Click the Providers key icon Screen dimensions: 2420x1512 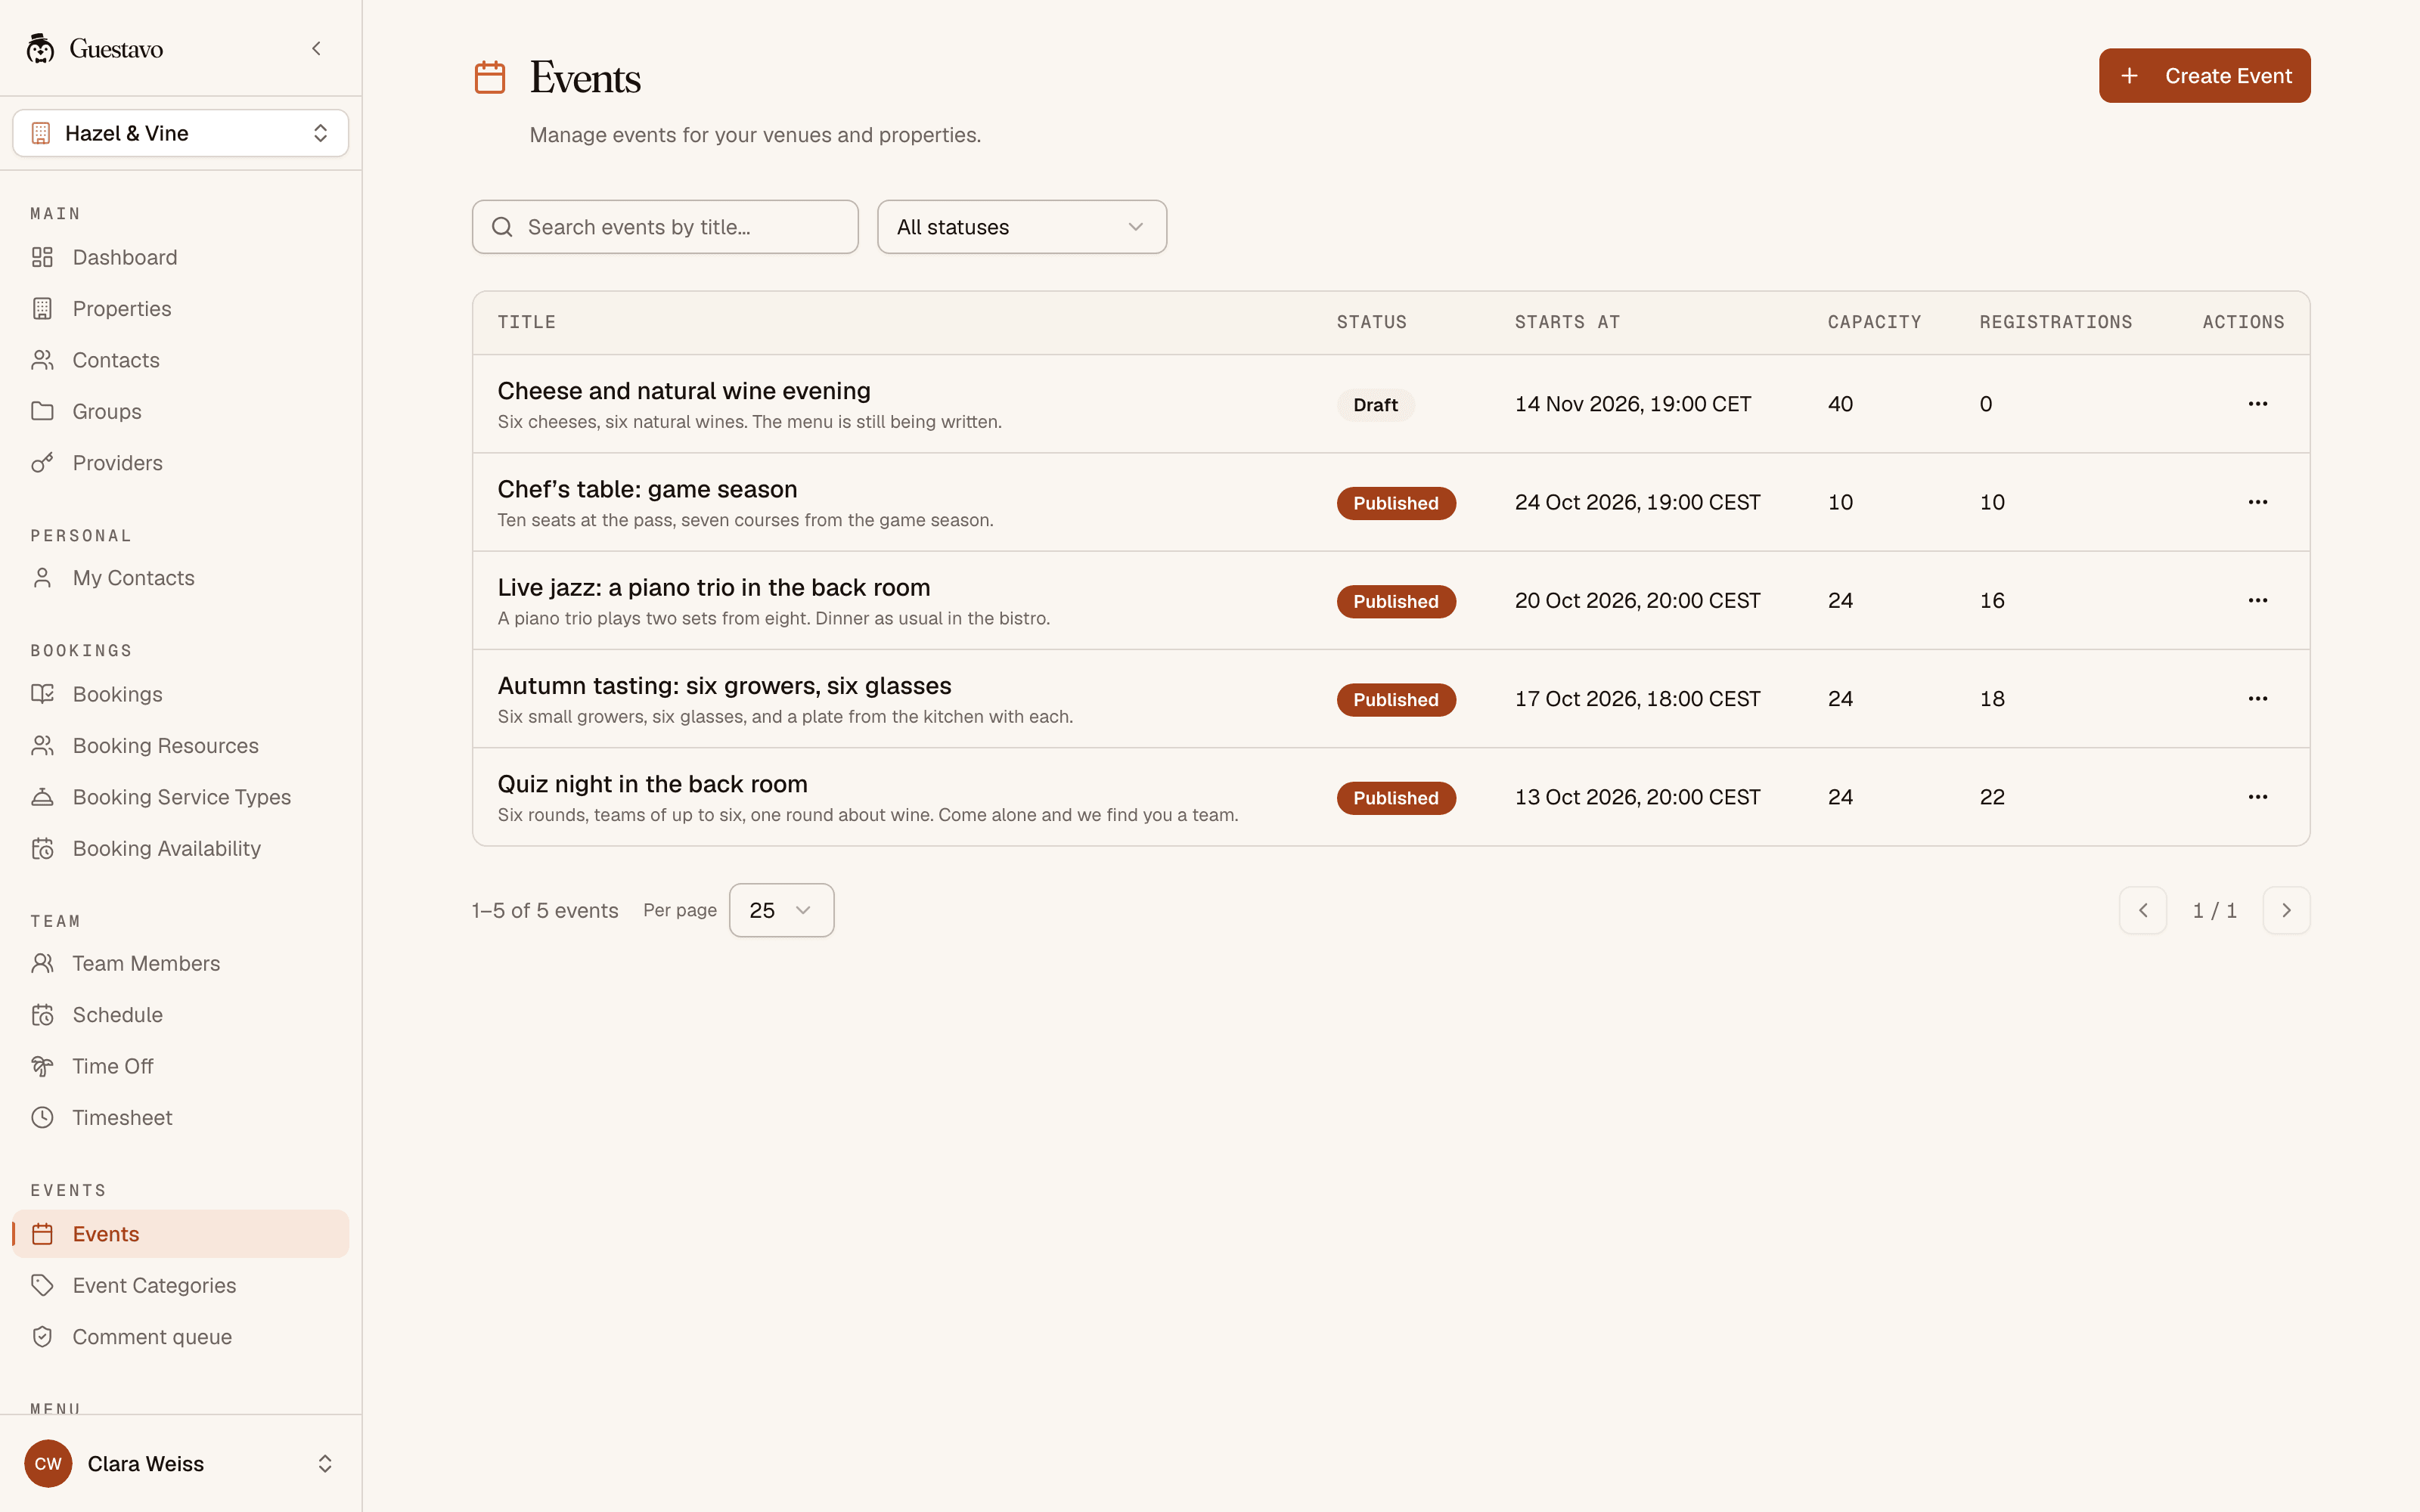[x=42, y=463]
